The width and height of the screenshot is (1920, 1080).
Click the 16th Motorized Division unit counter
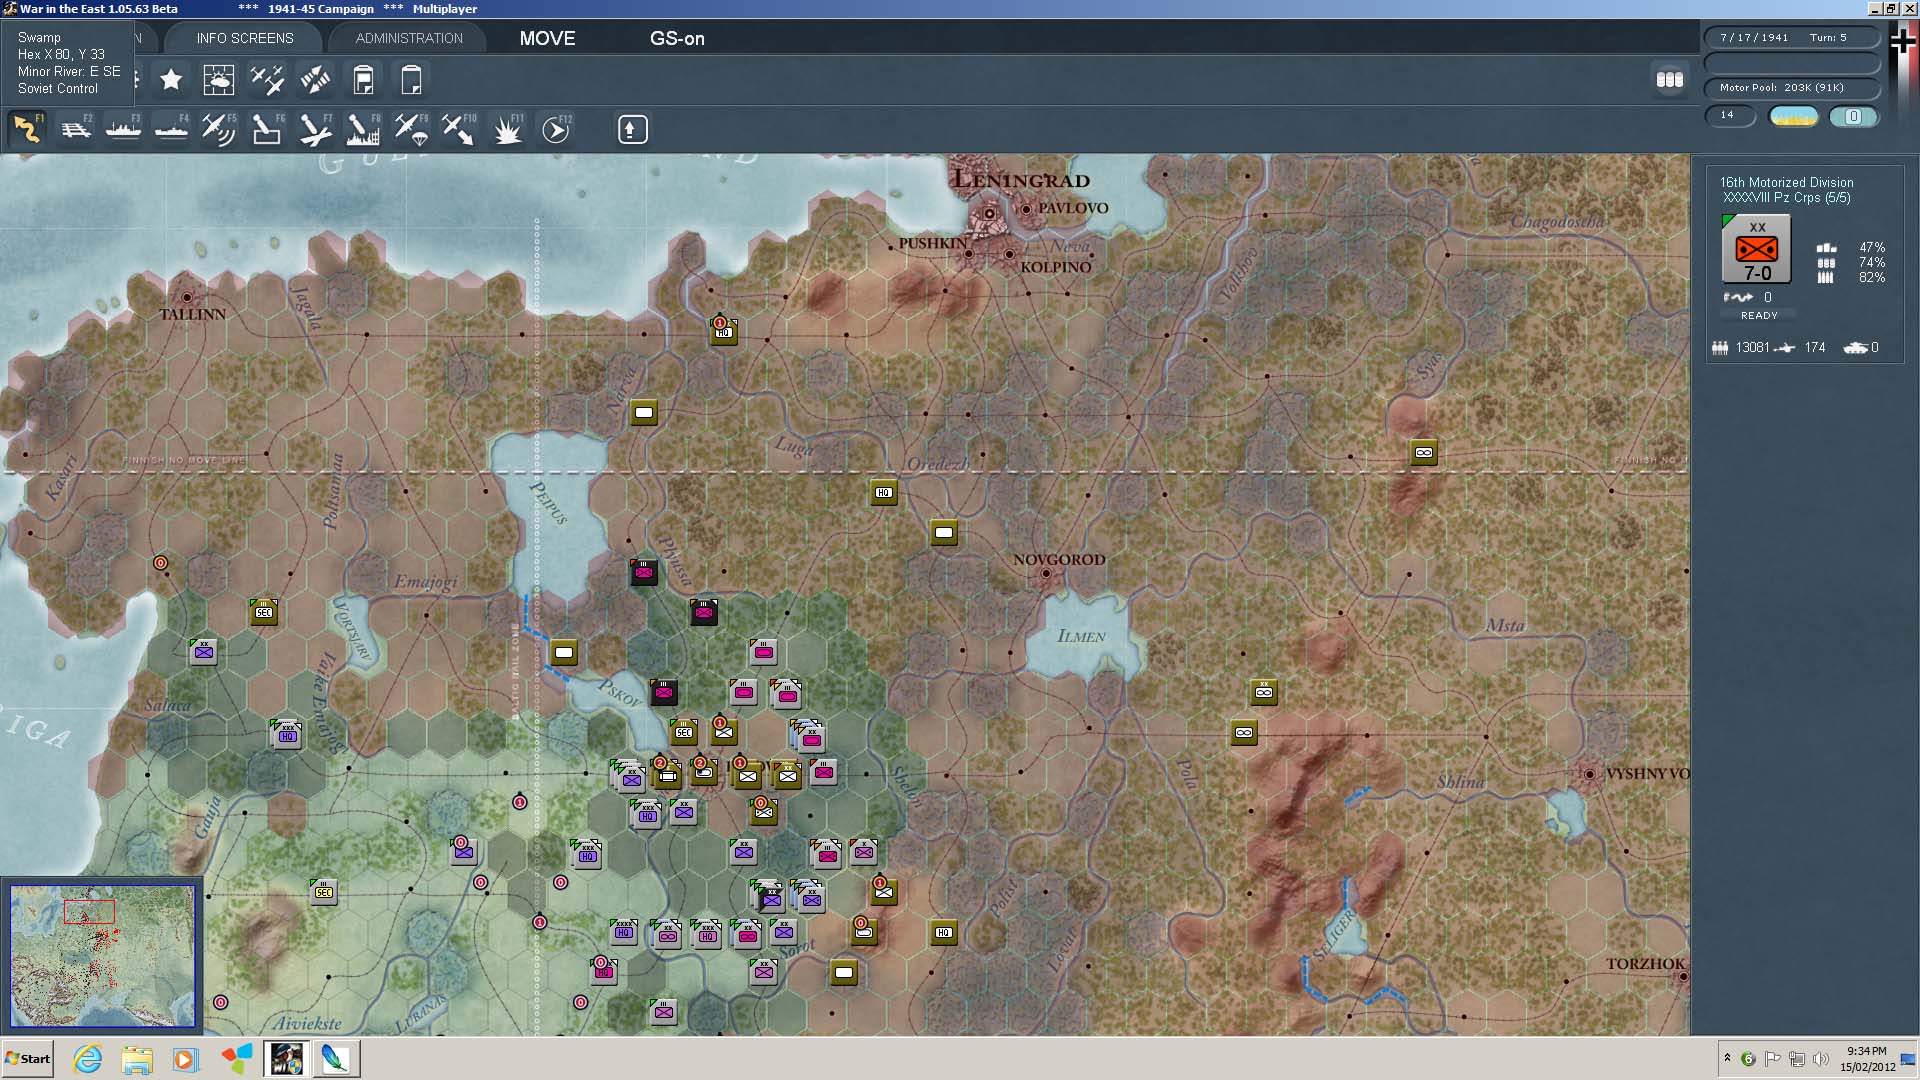(x=1757, y=250)
